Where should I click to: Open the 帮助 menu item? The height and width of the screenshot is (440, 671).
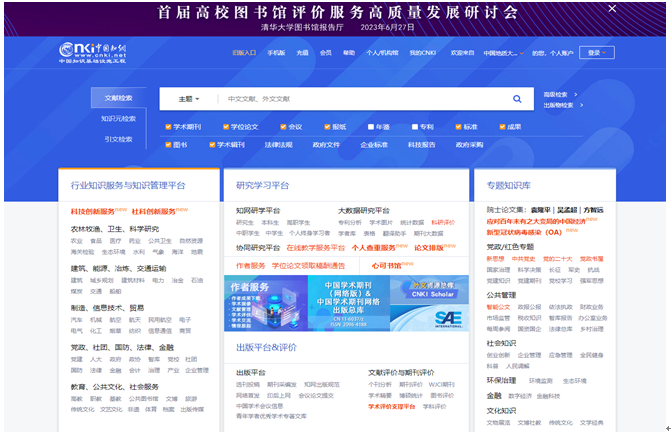(x=349, y=53)
